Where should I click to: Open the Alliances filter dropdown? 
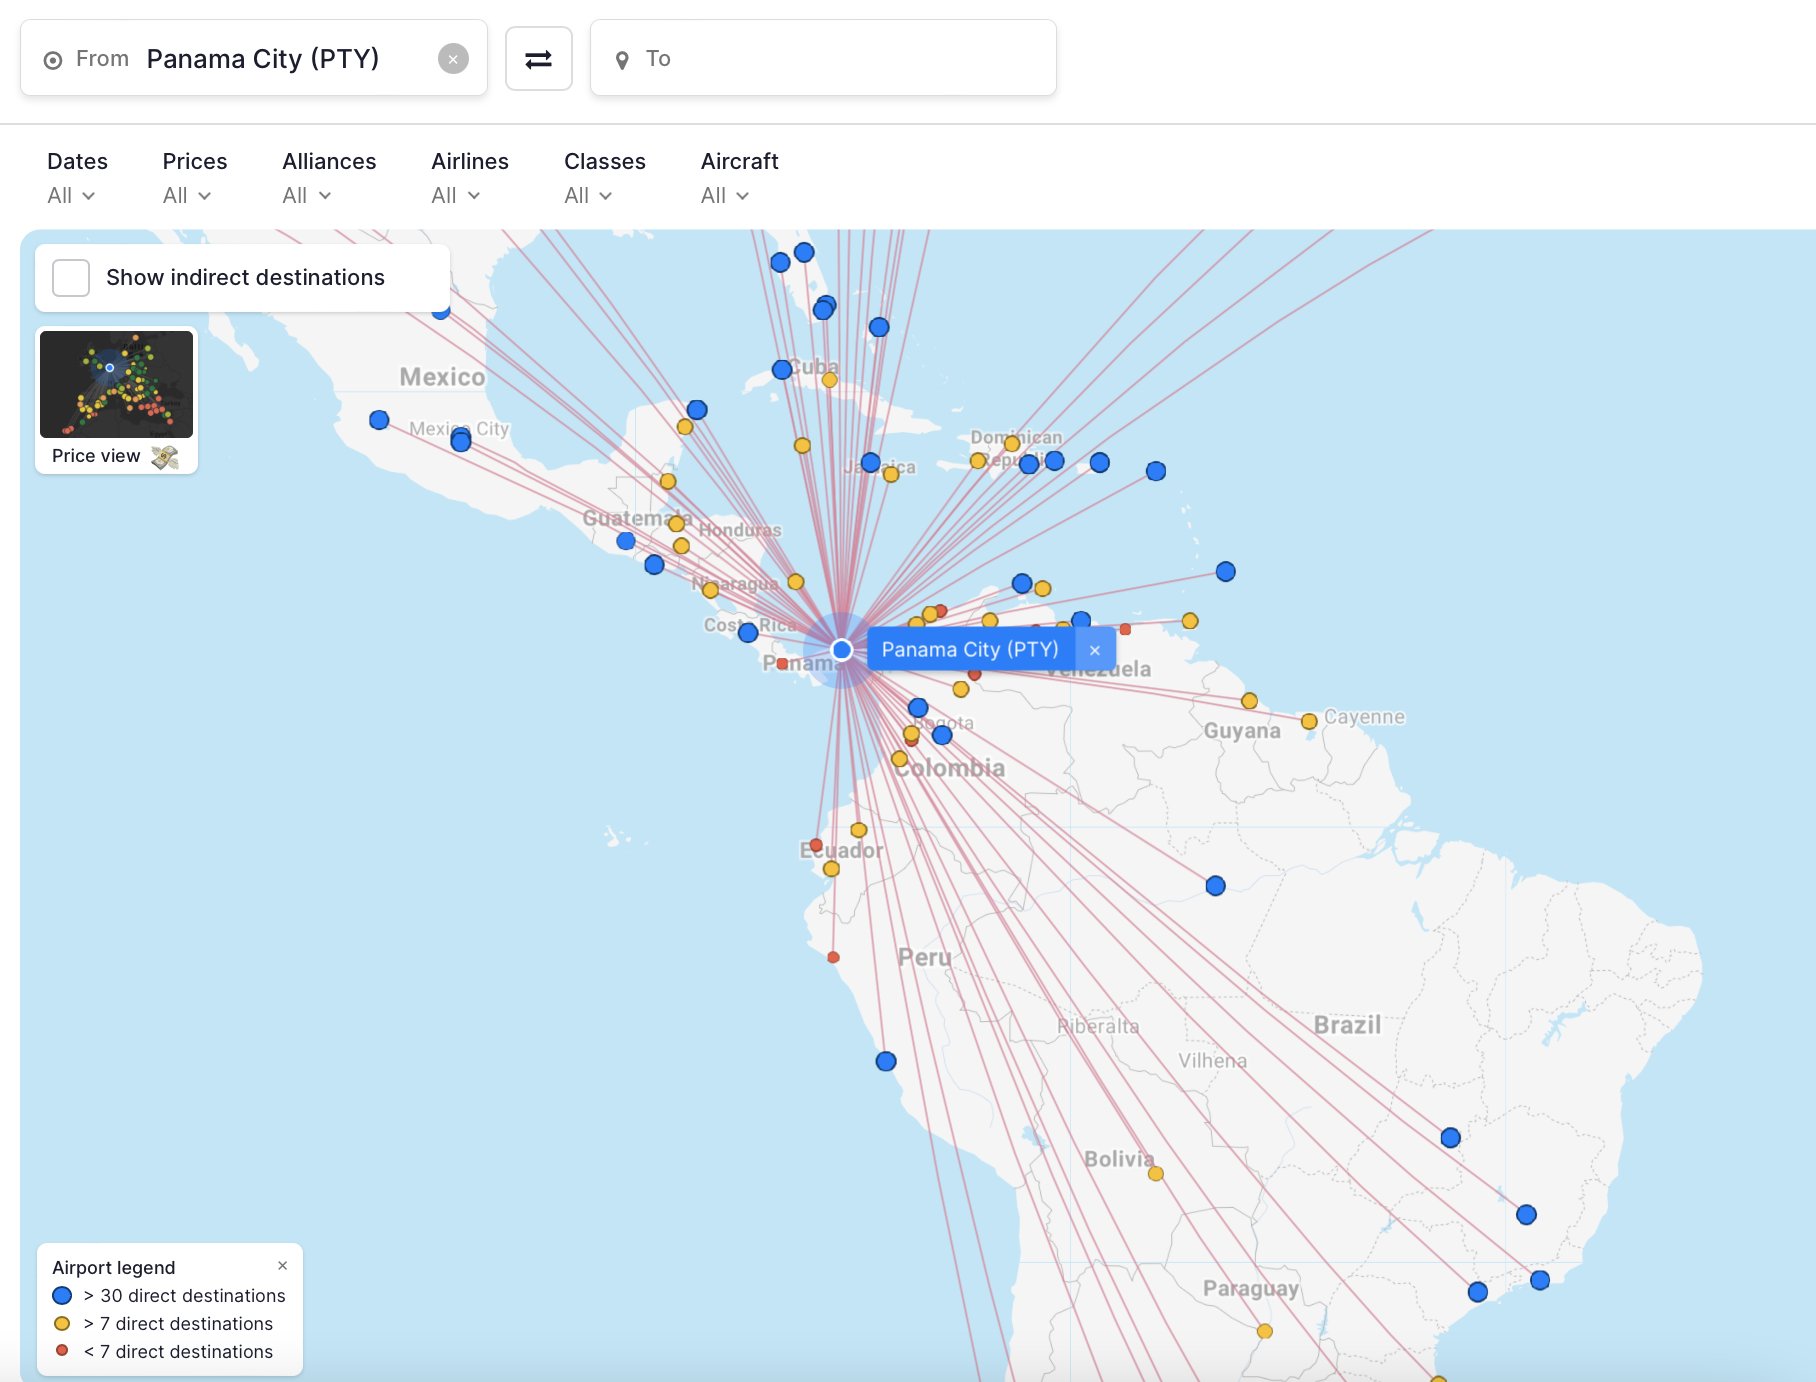[x=329, y=177]
